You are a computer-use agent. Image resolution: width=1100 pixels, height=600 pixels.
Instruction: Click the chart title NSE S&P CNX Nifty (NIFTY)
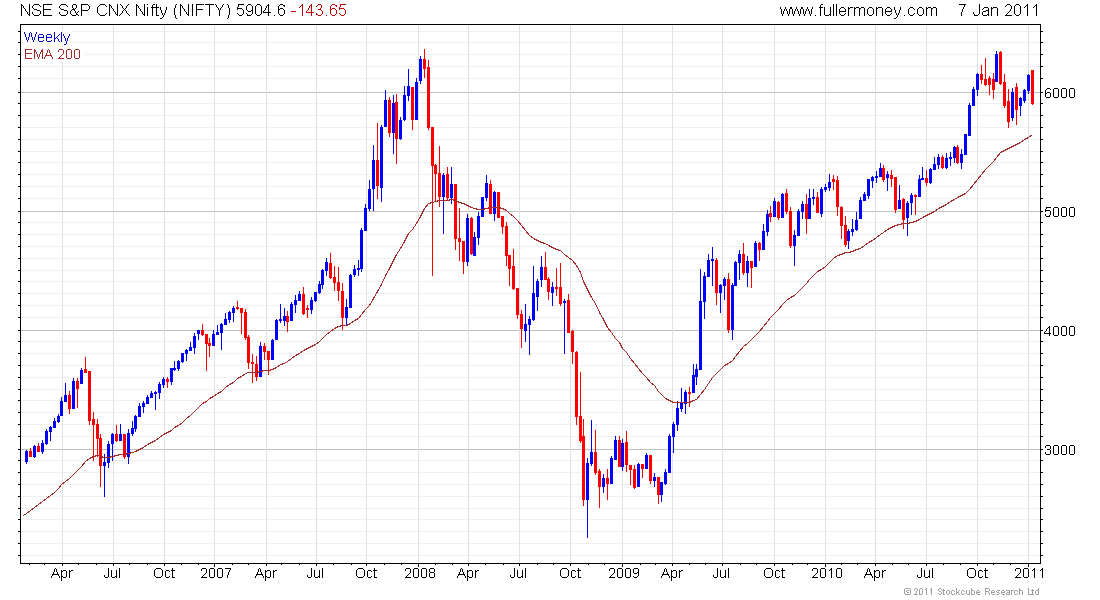126,11
